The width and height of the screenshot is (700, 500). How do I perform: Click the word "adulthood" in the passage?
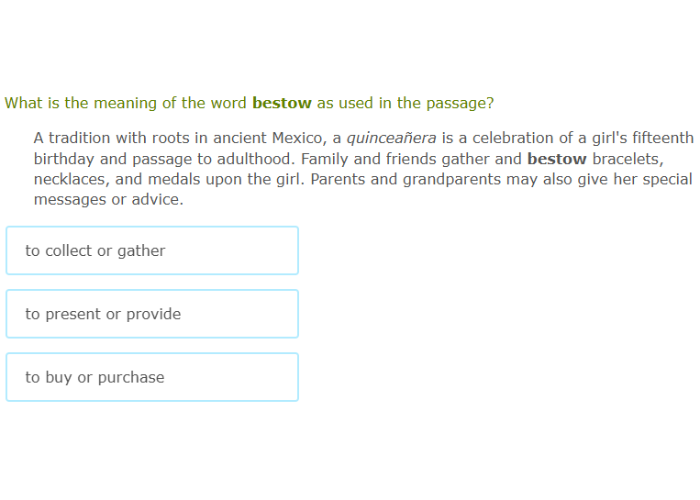click(250, 159)
